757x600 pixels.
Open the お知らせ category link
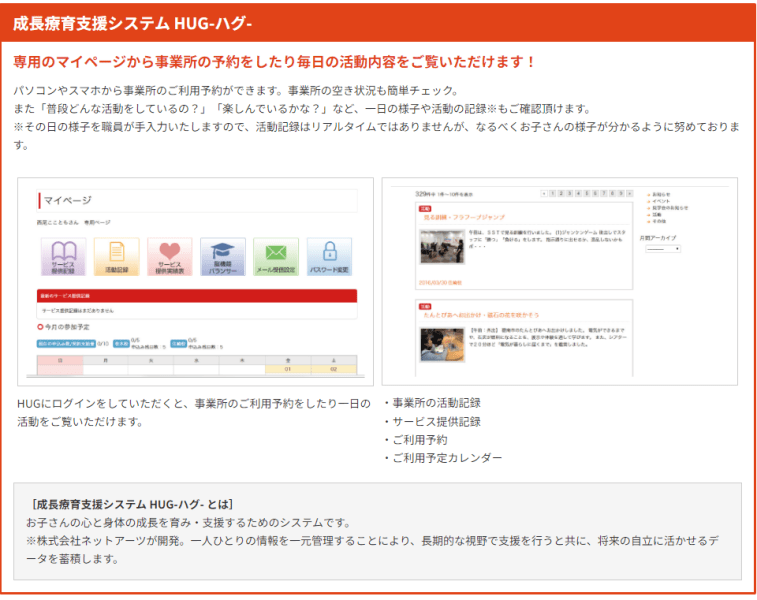point(659,195)
